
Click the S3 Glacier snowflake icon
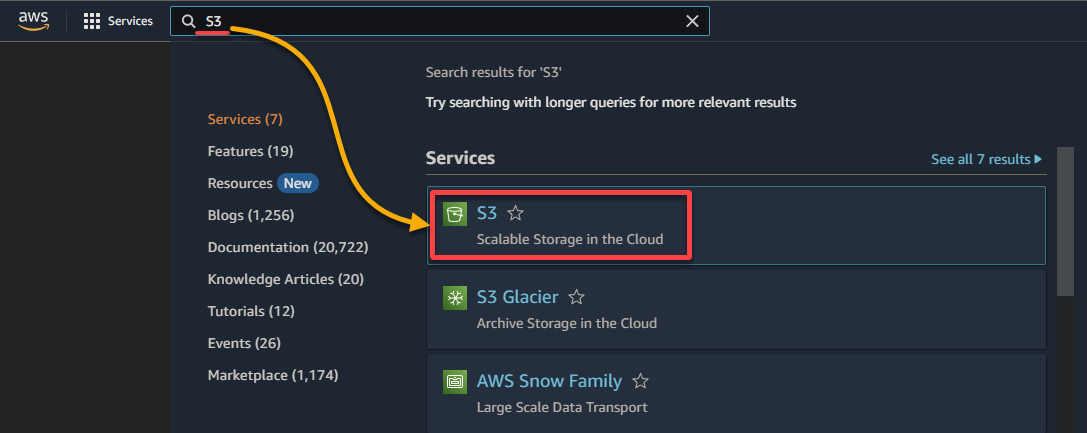[454, 298]
